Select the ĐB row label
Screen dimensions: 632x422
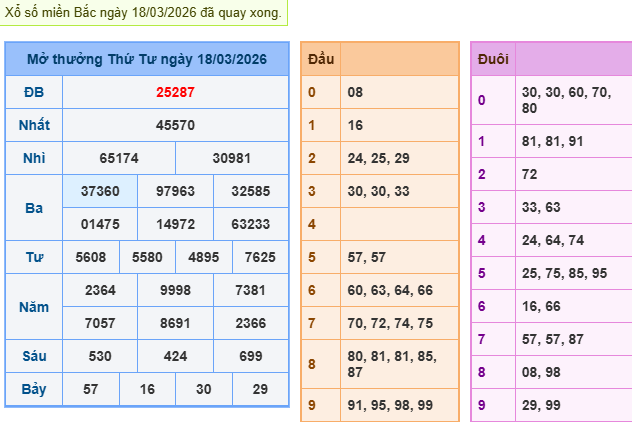click(x=33, y=93)
